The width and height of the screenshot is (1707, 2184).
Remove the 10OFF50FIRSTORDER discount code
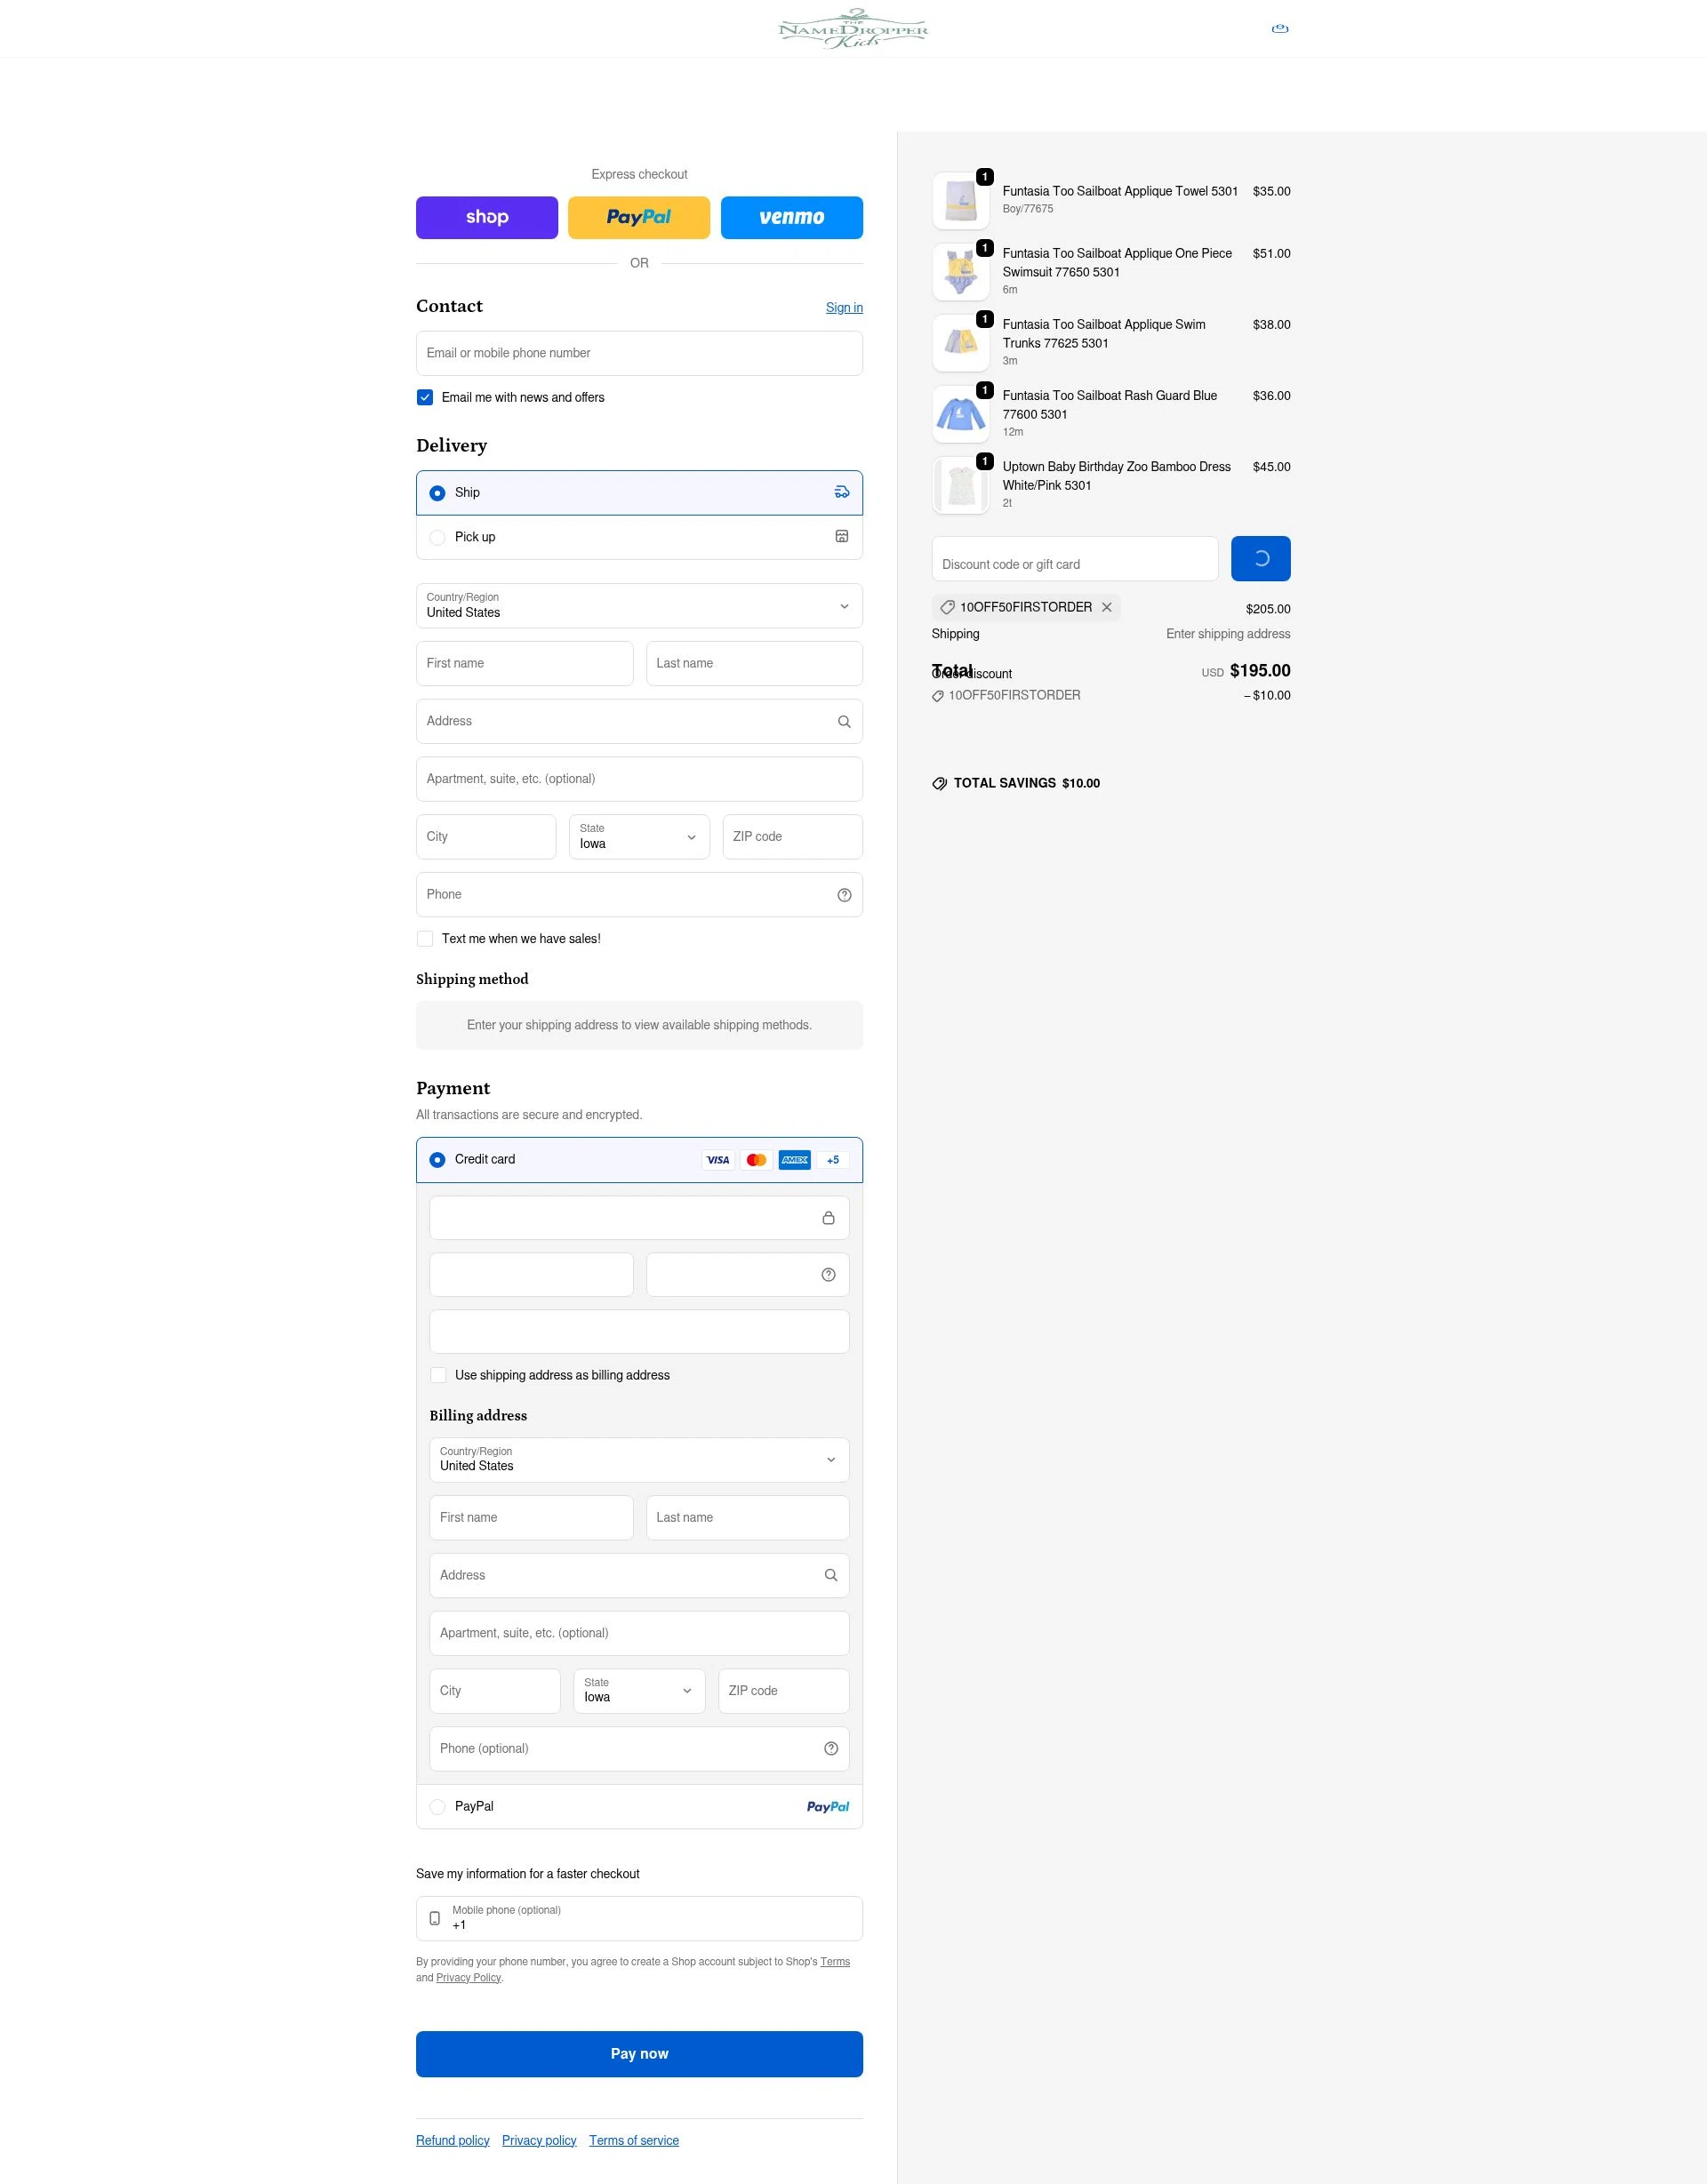point(1107,607)
